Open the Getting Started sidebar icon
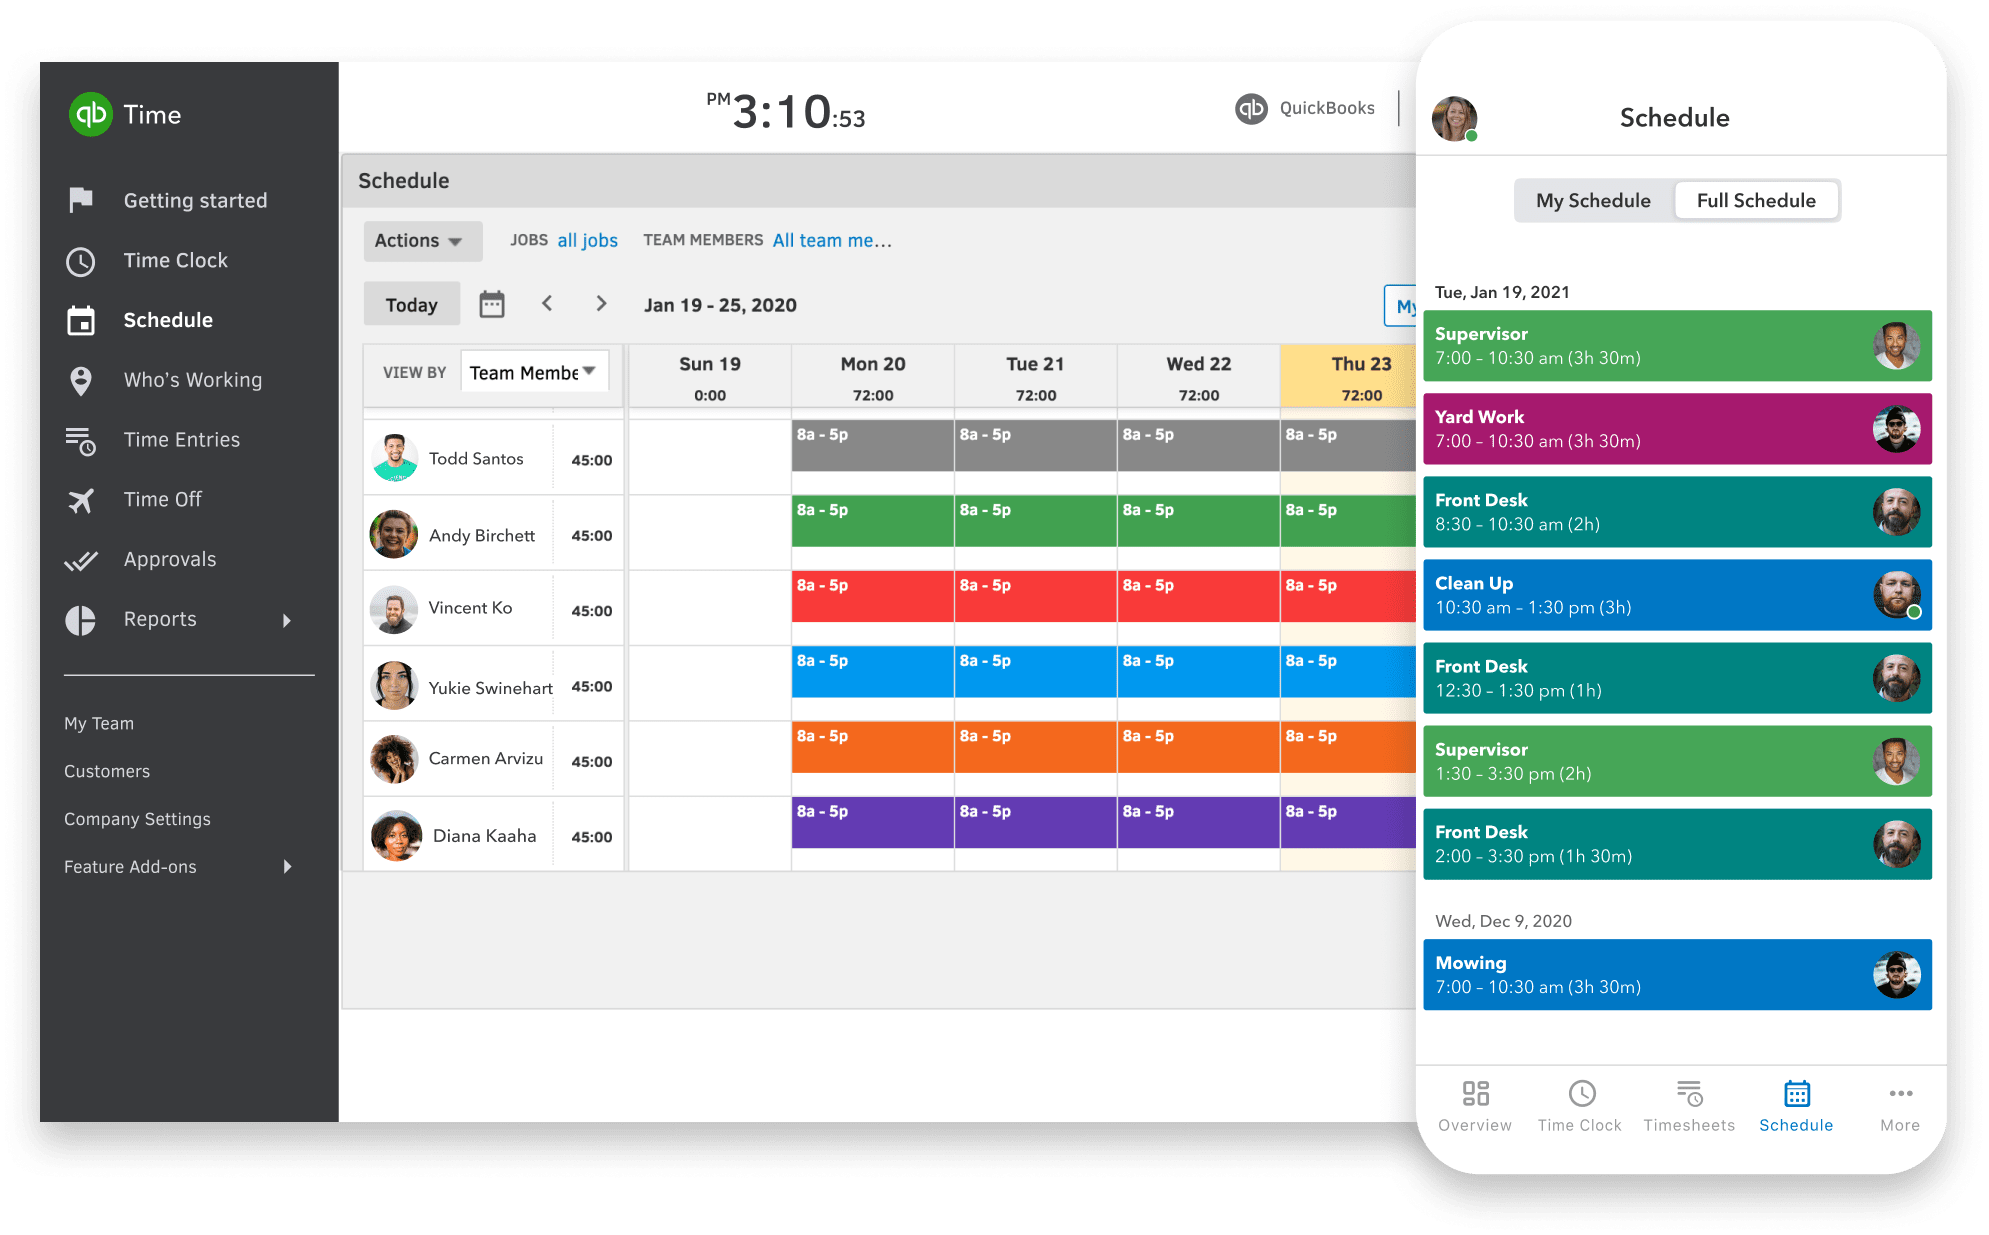Screen dimensions: 1989x1235 click(80, 199)
